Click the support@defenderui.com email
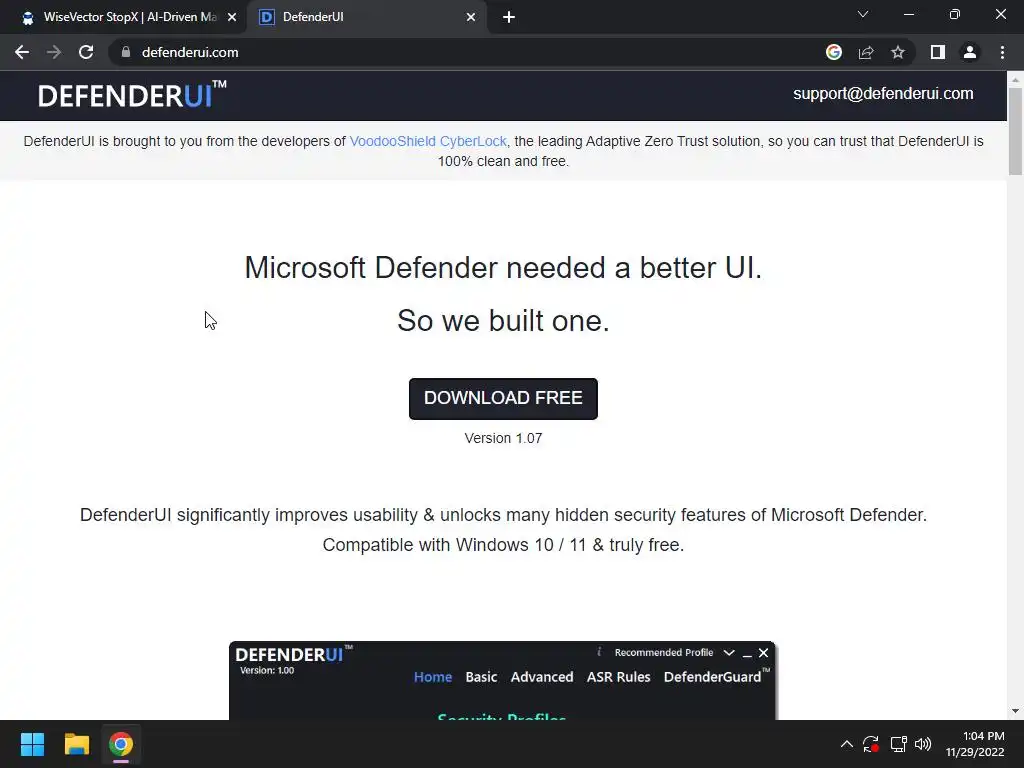Viewport: 1024px width, 768px height. 883,93
